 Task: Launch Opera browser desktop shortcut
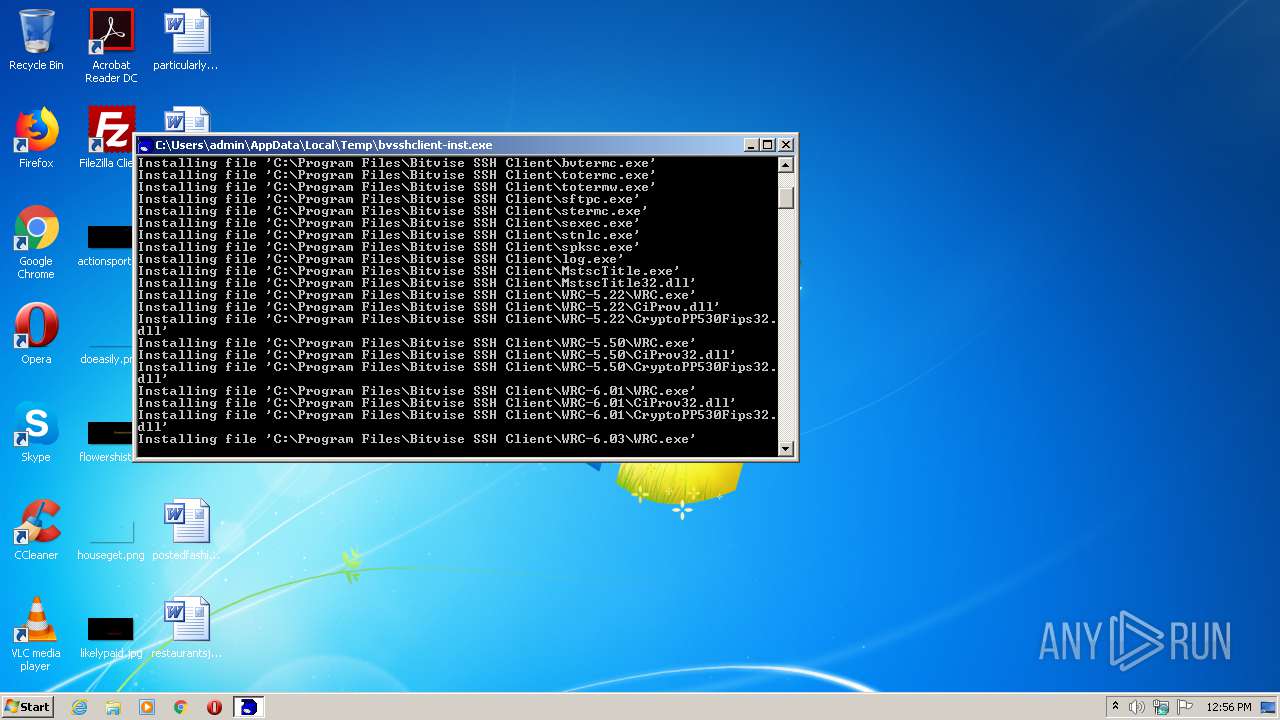click(x=36, y=334)
